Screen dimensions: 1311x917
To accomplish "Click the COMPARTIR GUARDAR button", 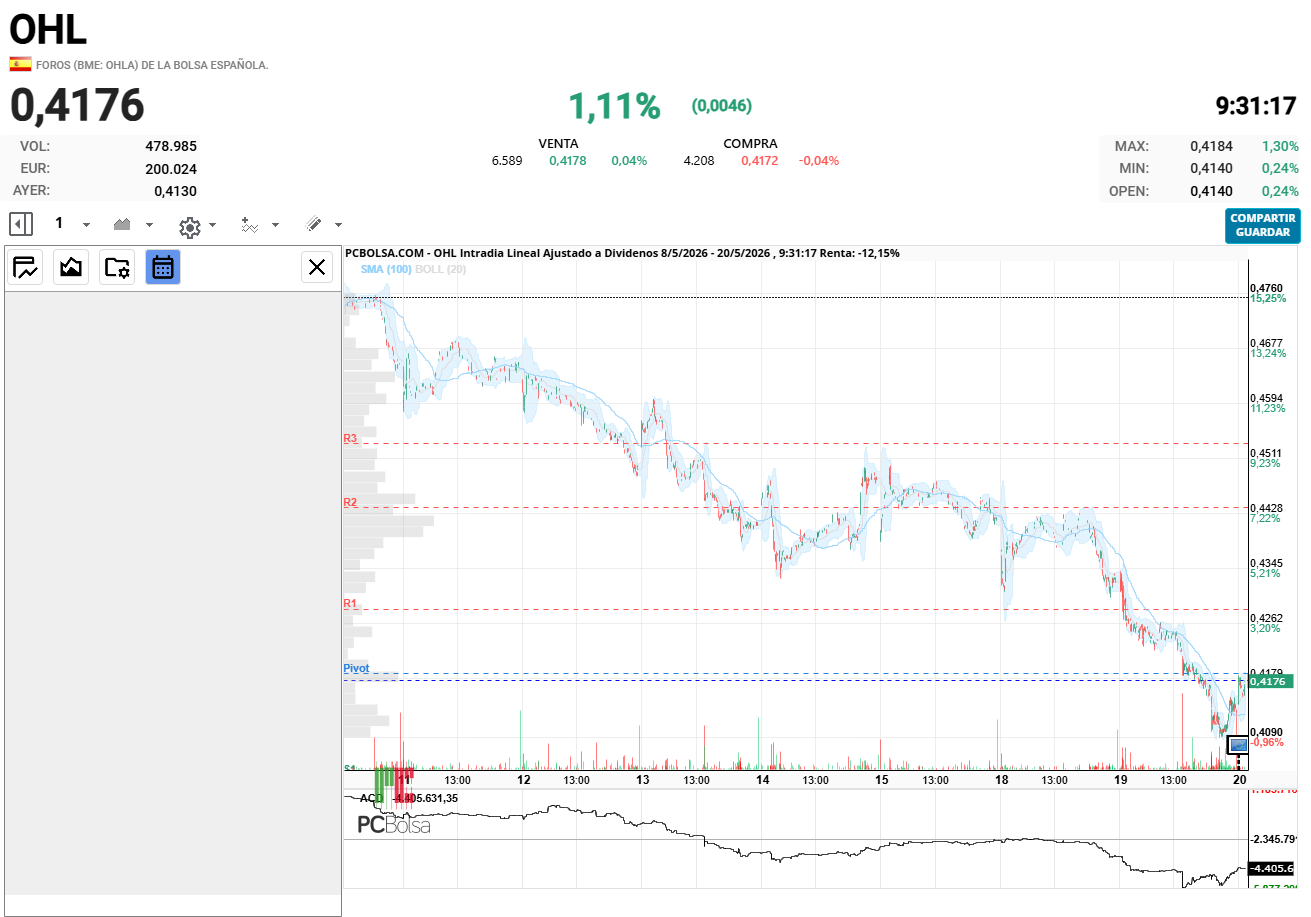I will point(1262,225).
